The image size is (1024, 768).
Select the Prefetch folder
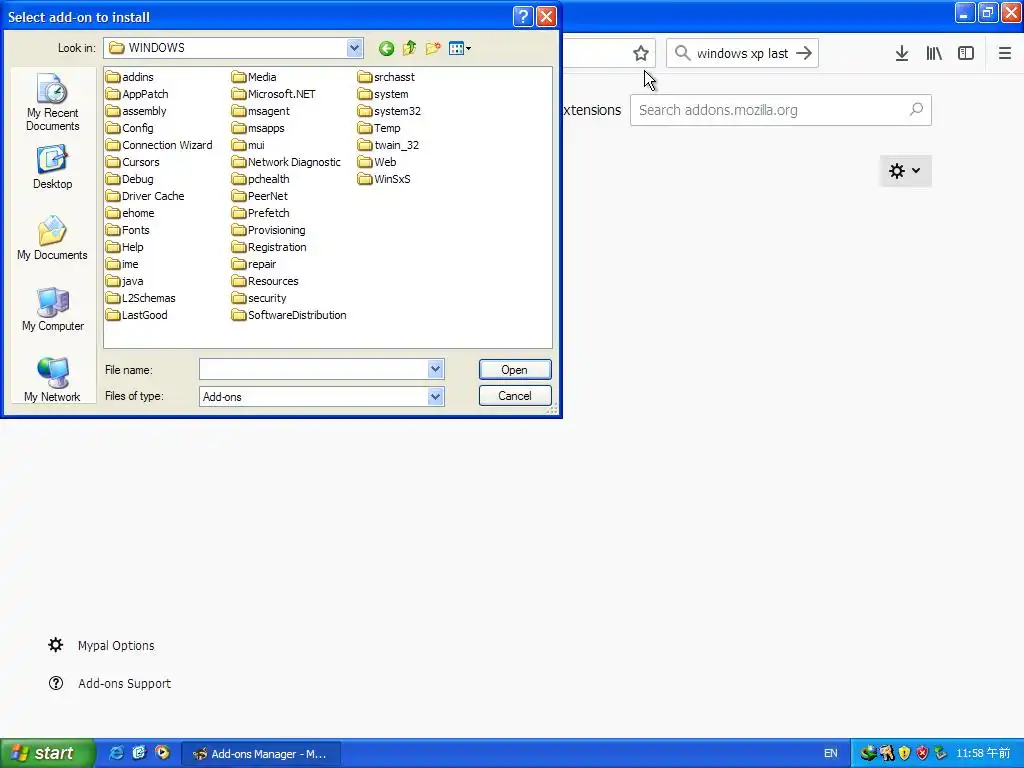[261, 213]
